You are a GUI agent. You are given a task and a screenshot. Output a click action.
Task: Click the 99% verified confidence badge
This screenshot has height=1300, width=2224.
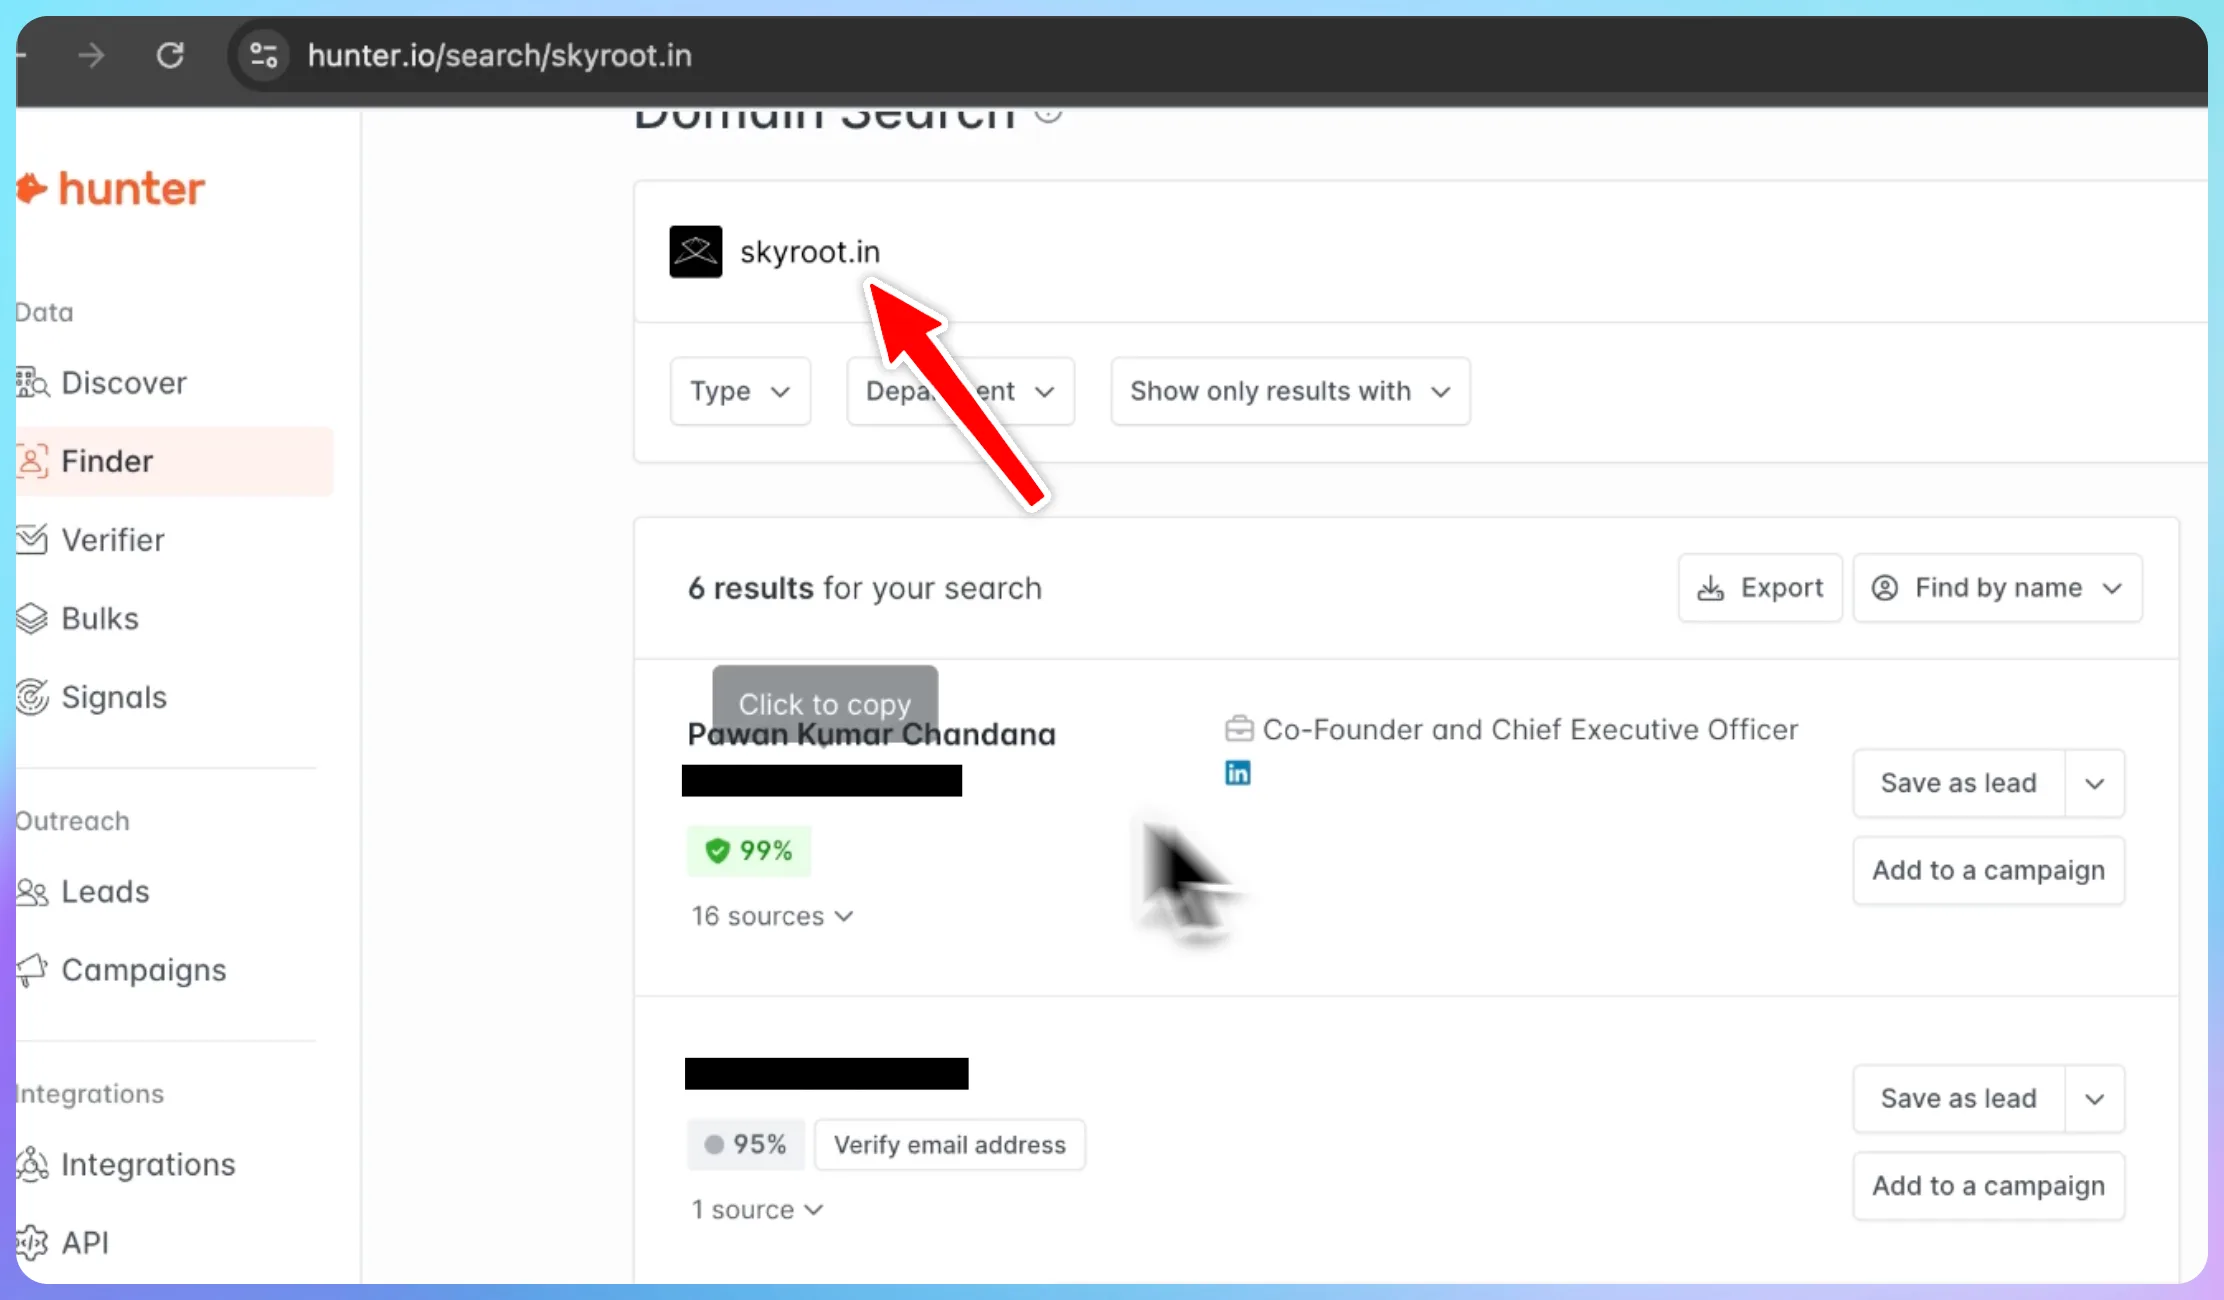[x=749, y=851]
